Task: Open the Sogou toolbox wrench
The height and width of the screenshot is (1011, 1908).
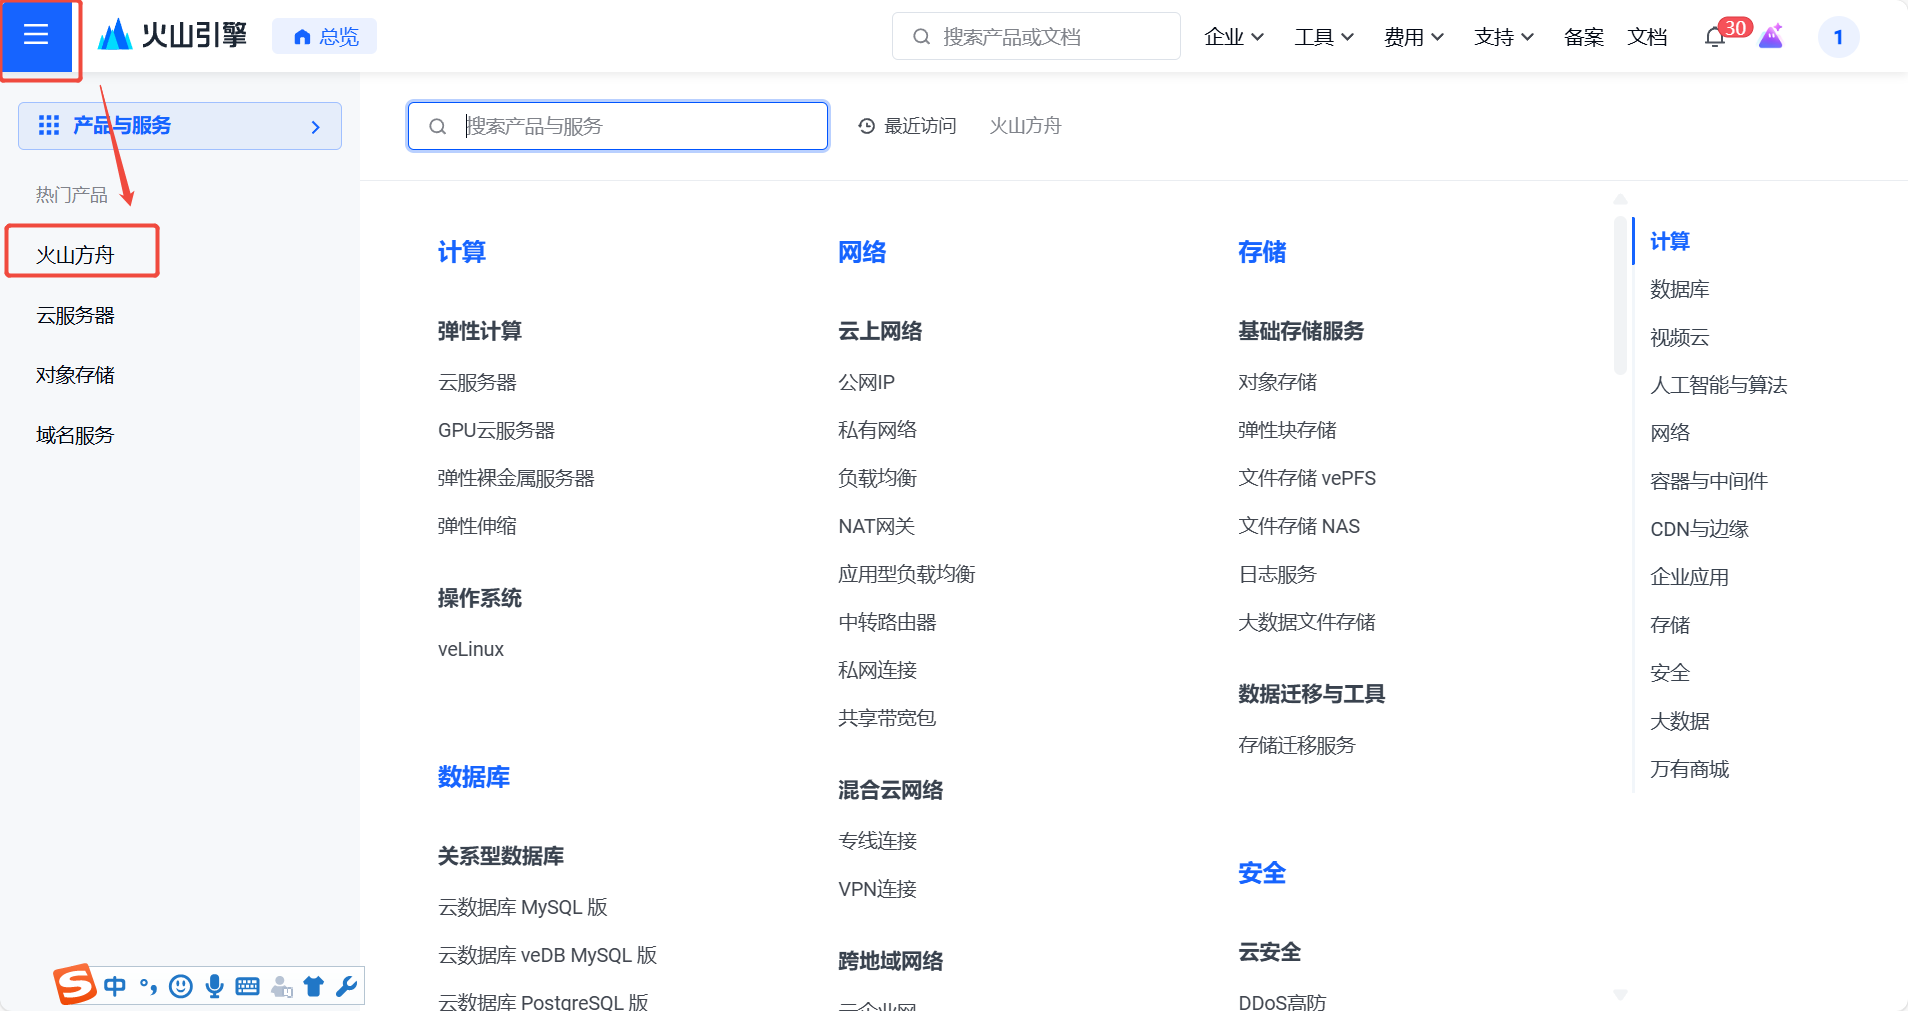Action: tap(347, 987)
